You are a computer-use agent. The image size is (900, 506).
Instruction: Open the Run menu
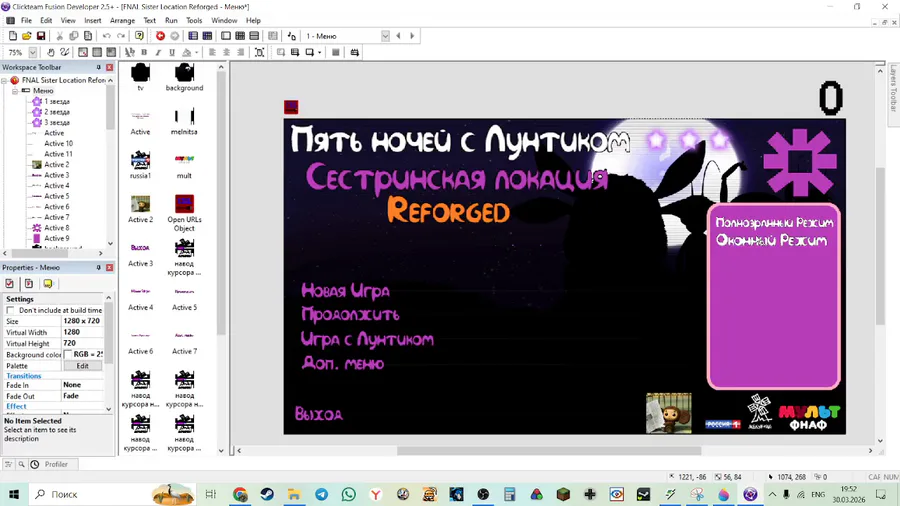click(171, 20)
